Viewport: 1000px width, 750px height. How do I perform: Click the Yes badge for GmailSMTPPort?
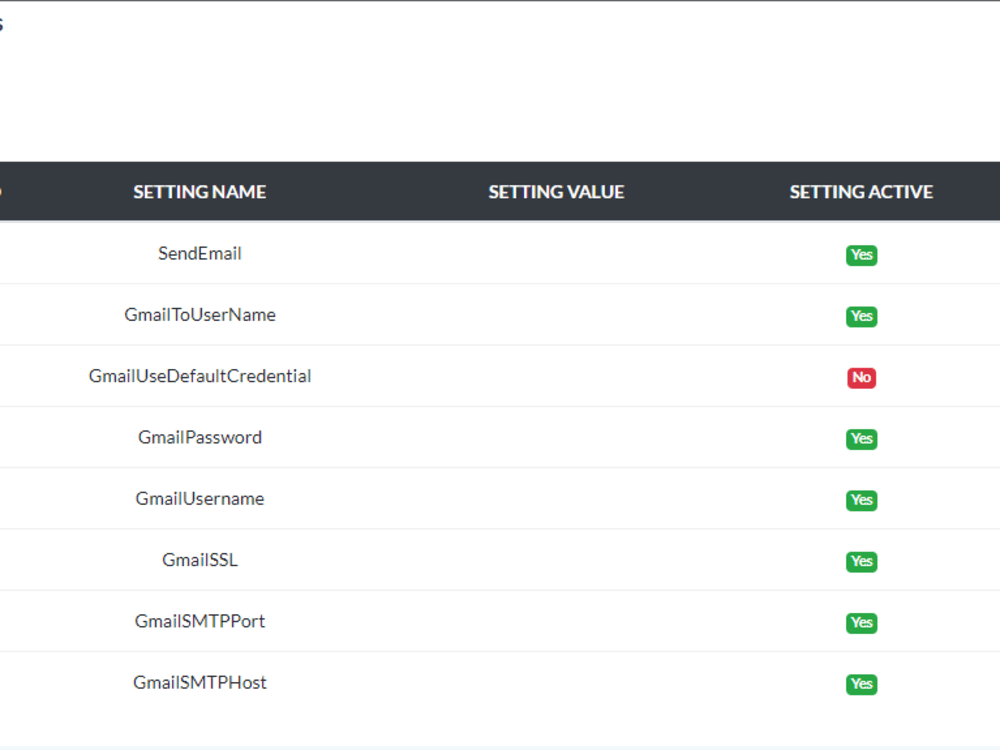pos(862,622)
